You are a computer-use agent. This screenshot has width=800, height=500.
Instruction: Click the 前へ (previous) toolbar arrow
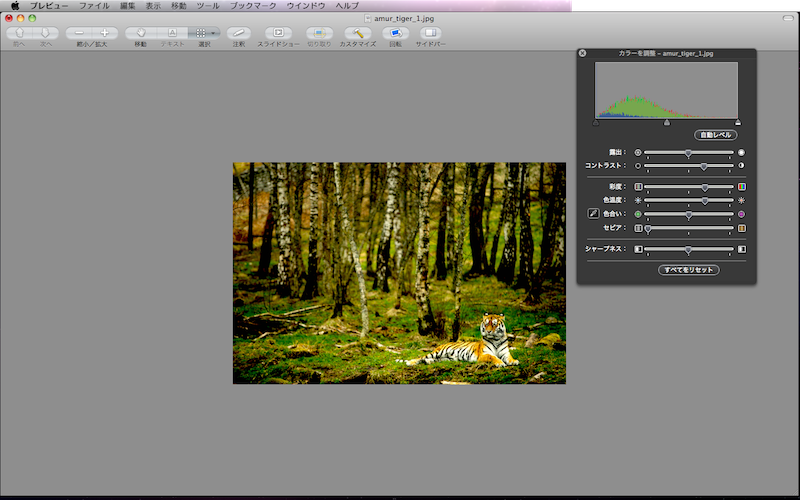(19, 33)
